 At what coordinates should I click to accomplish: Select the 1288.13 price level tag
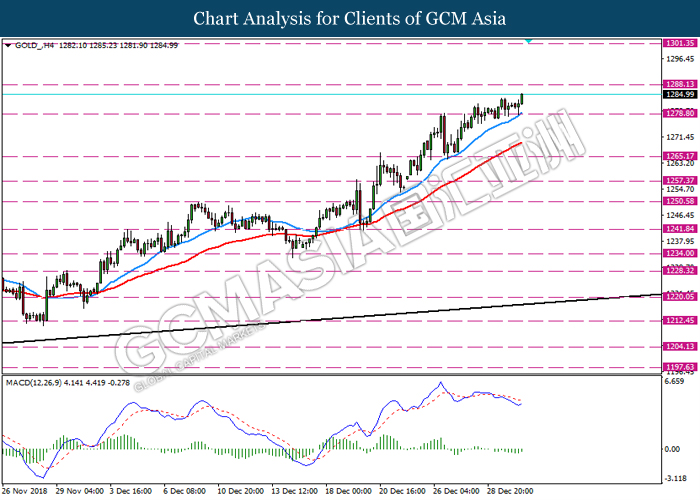[680, 84]
